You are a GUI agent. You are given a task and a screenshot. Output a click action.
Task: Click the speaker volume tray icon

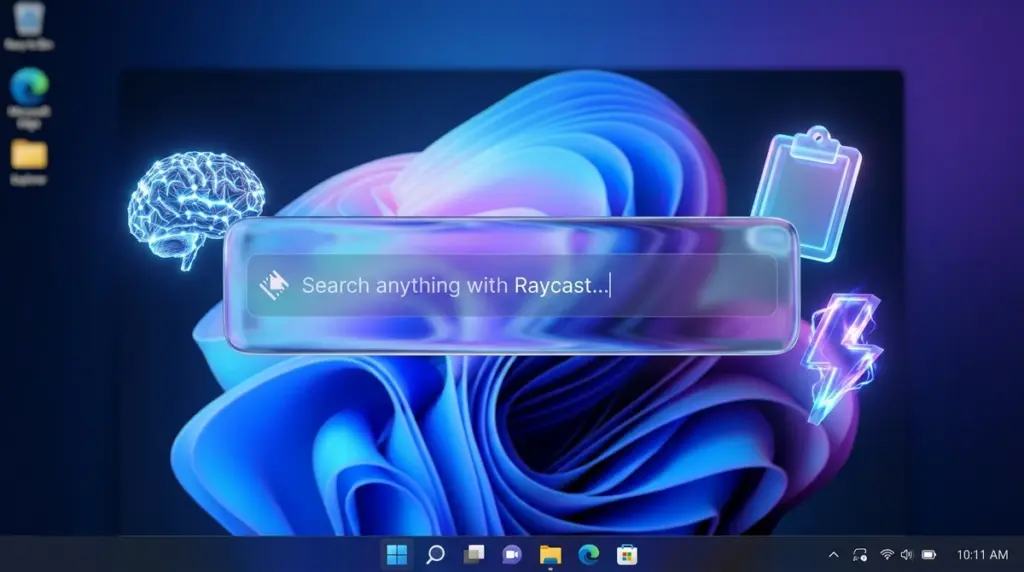click(906, 554)
